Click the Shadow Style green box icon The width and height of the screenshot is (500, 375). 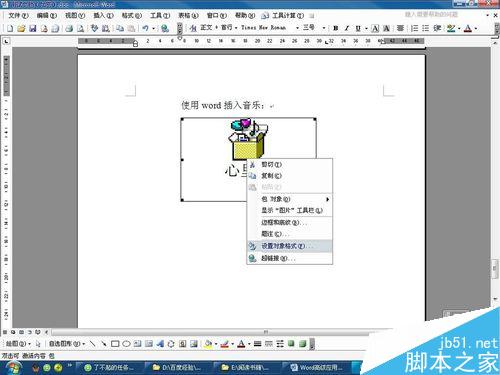point(291,343)
